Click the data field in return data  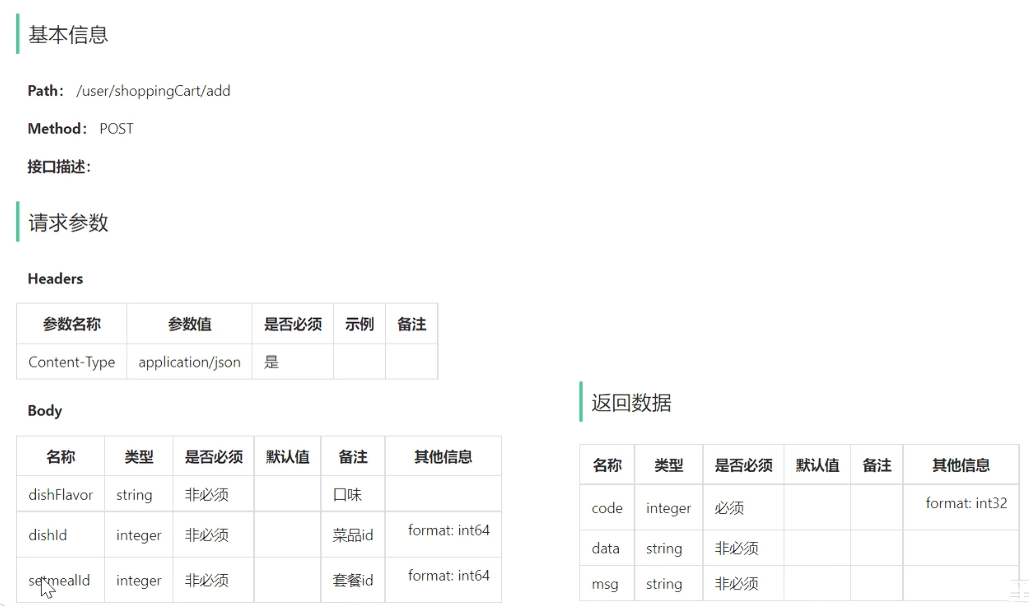(605, 548)
